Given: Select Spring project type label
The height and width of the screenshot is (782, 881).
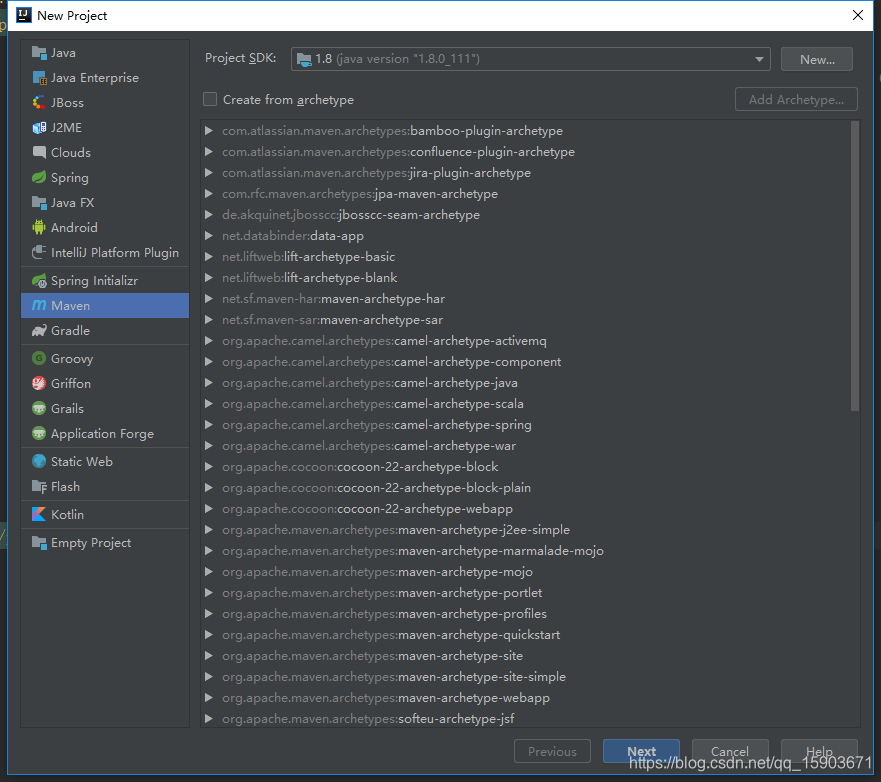Looking at the screenshot, I should click(x=70, y=178).
